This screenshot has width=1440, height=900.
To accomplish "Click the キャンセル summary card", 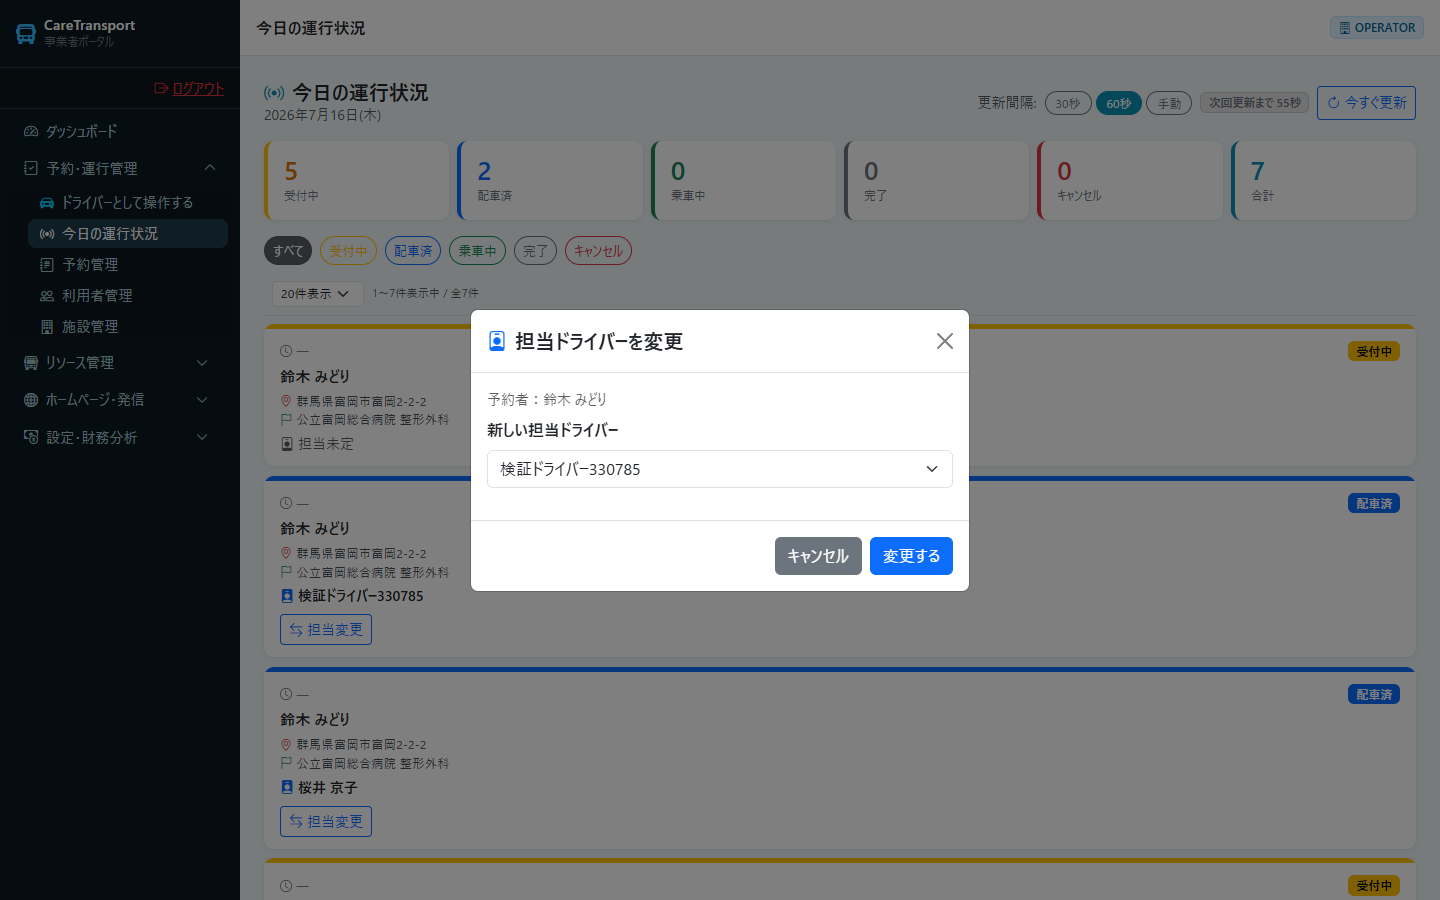I will pyautogui.click(x=1130, y=181).
